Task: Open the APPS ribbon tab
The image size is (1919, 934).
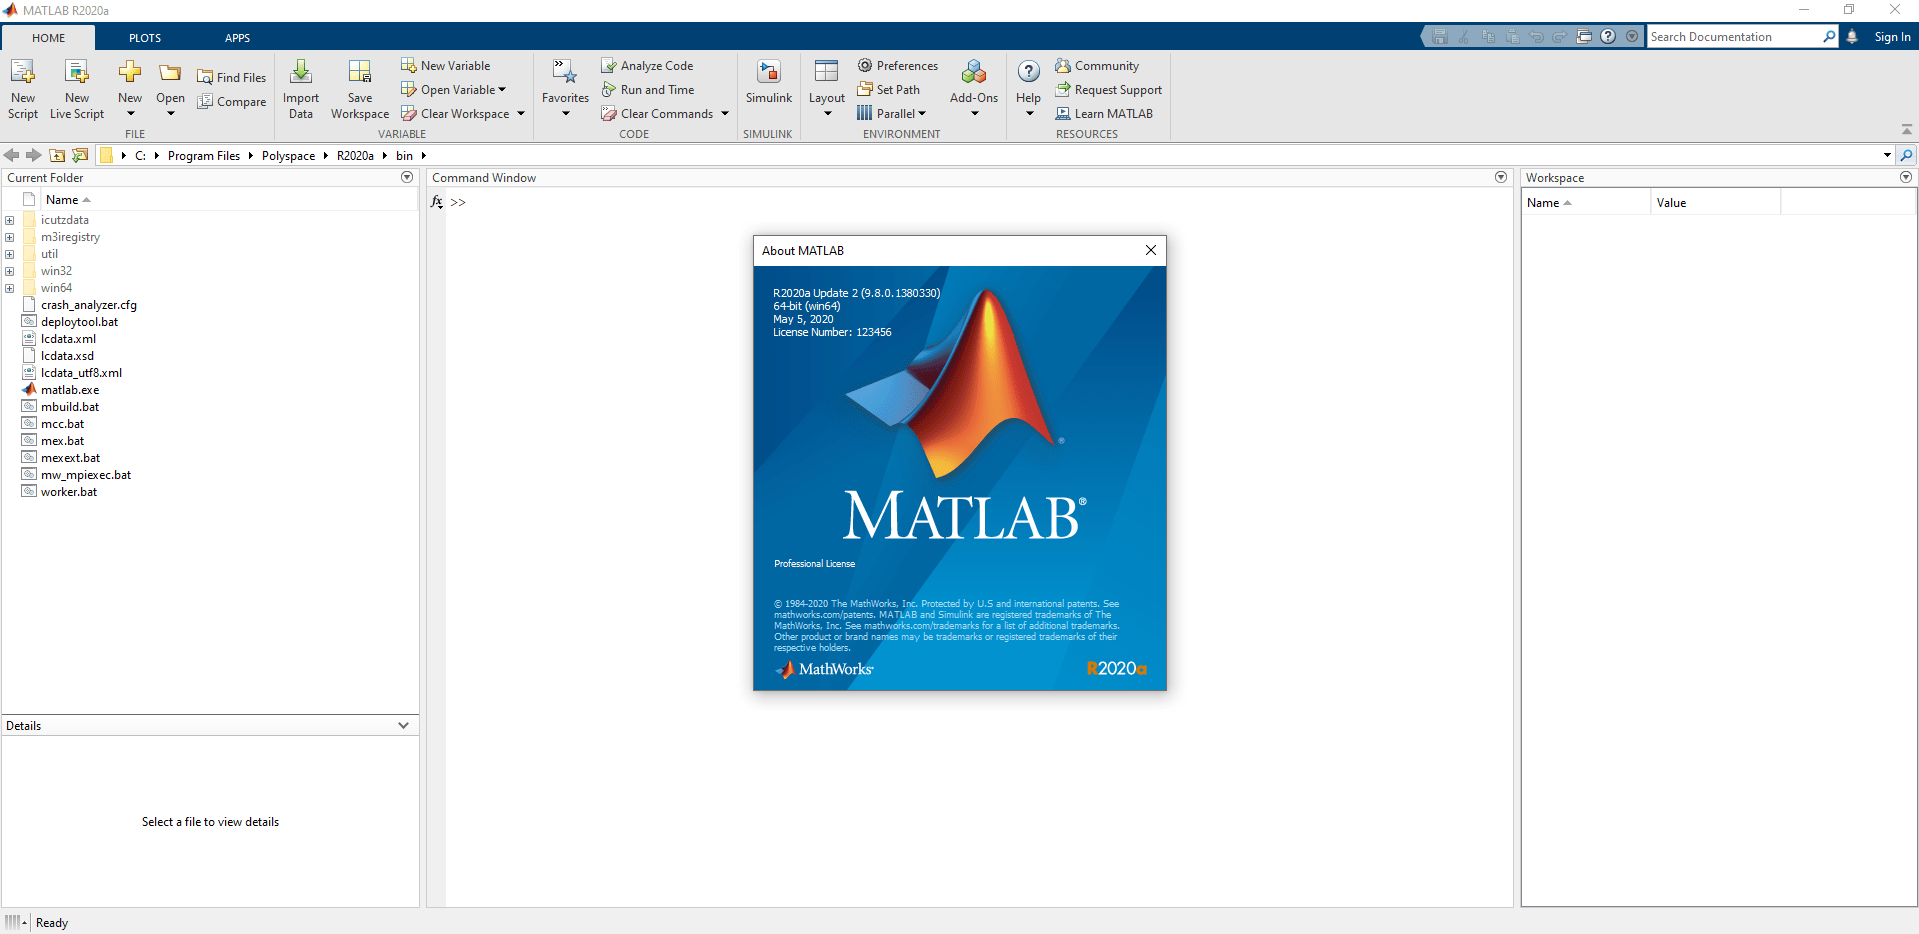Action: click(237, 37)
